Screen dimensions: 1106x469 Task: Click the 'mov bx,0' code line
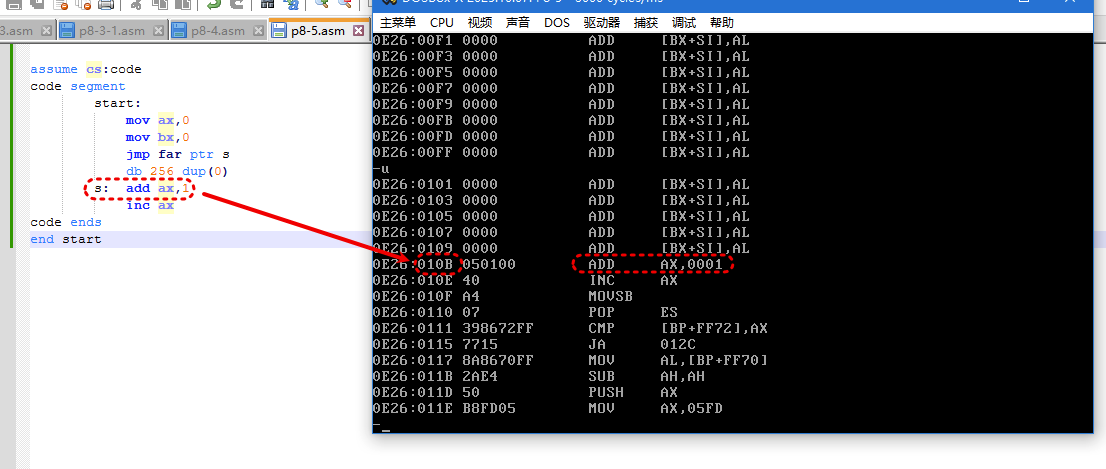pos(157,138)
